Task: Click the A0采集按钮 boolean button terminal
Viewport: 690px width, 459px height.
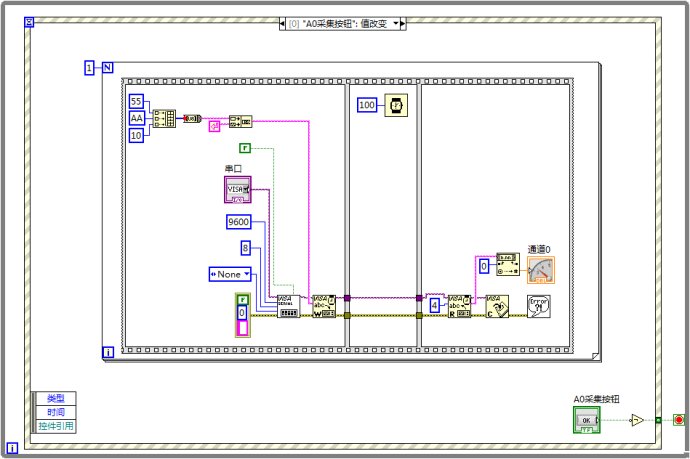Action: click(586, 420)
